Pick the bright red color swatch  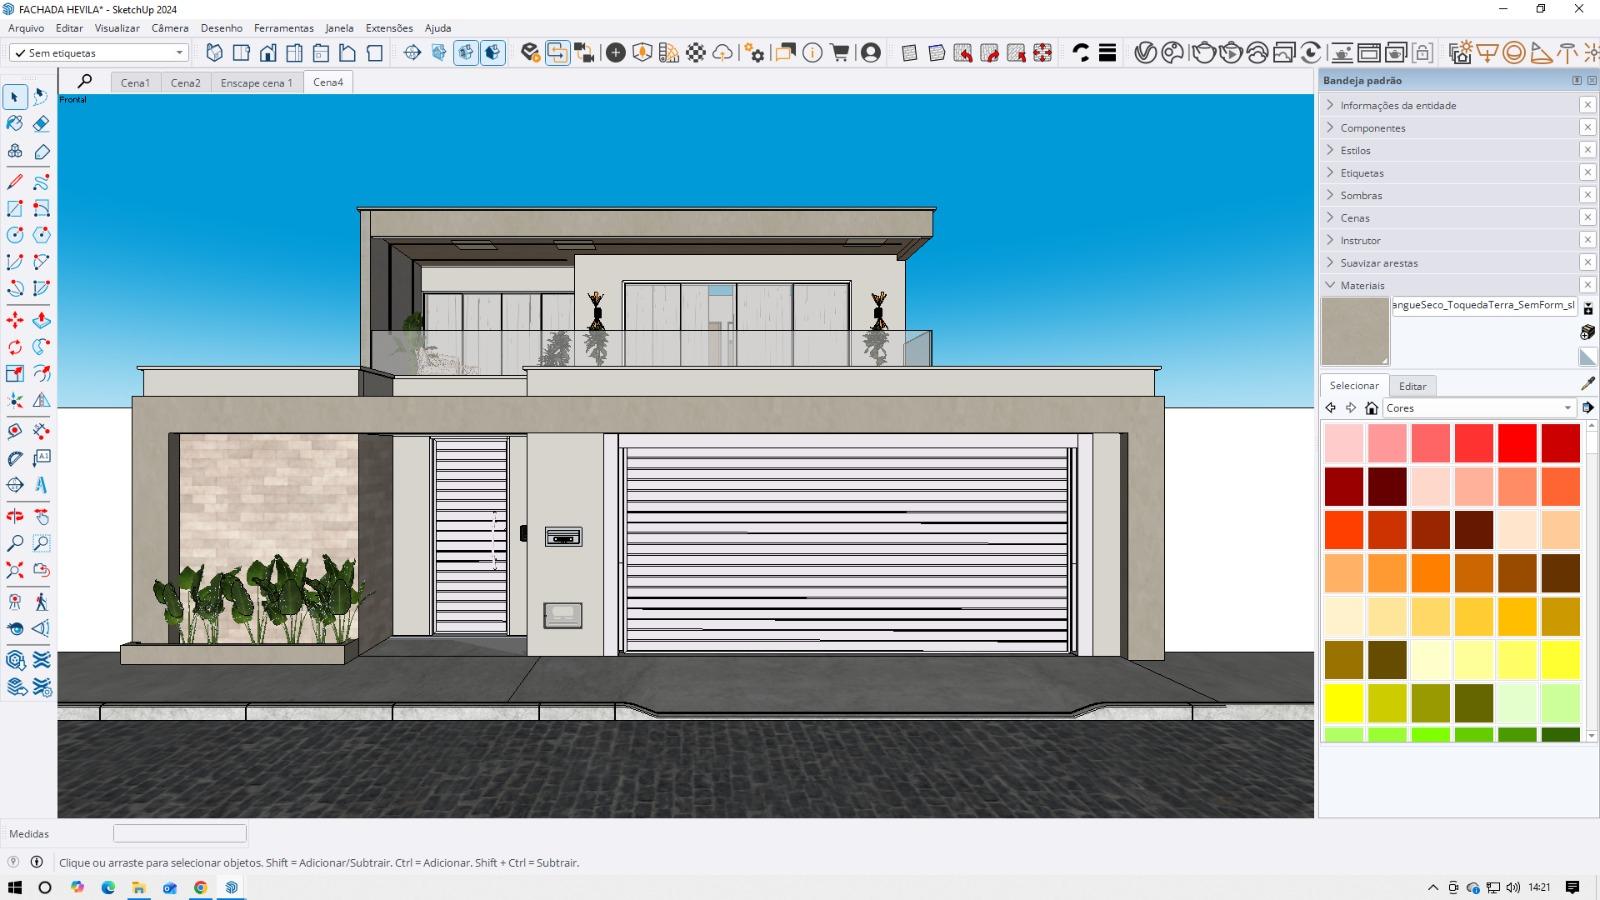pyautogui.click(x=1517, y=443)
